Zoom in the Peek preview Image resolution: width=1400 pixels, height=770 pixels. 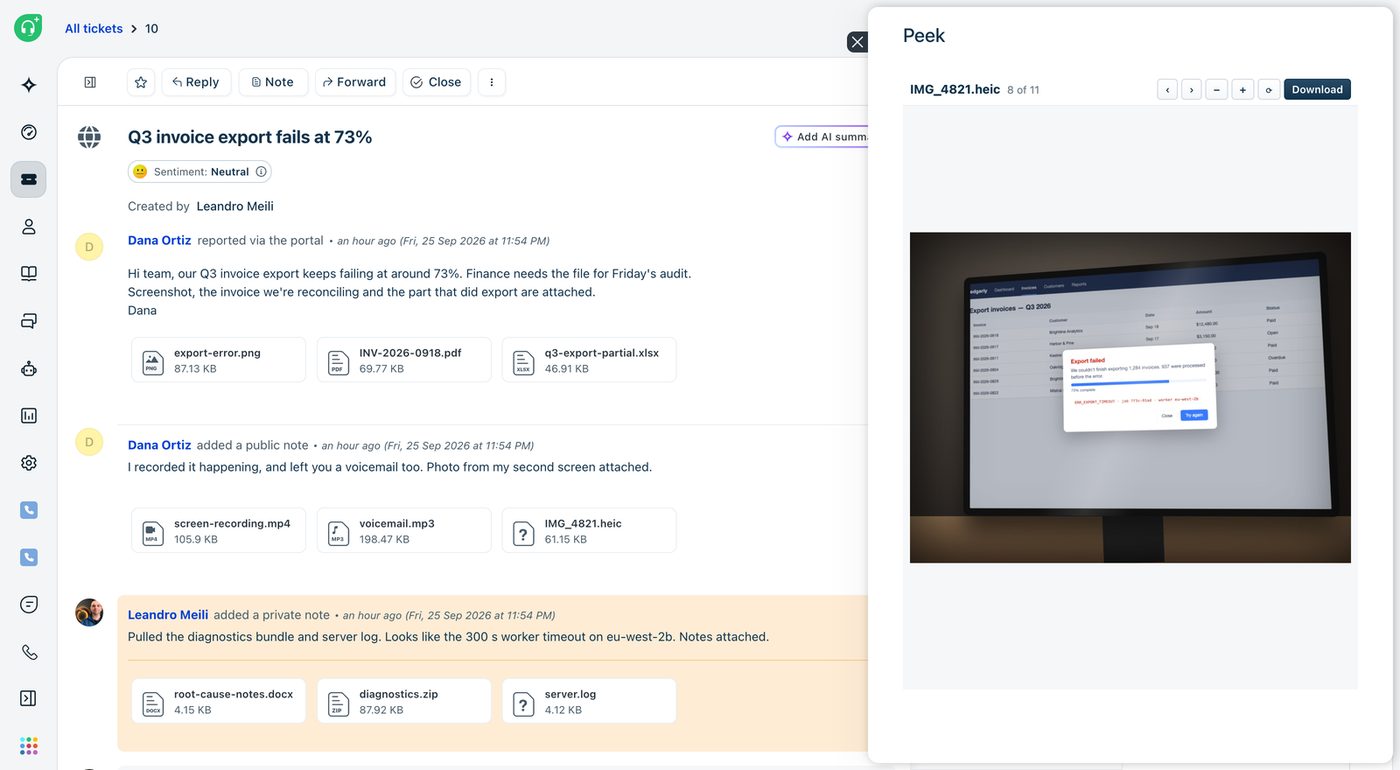click(x=1243, y=90)
